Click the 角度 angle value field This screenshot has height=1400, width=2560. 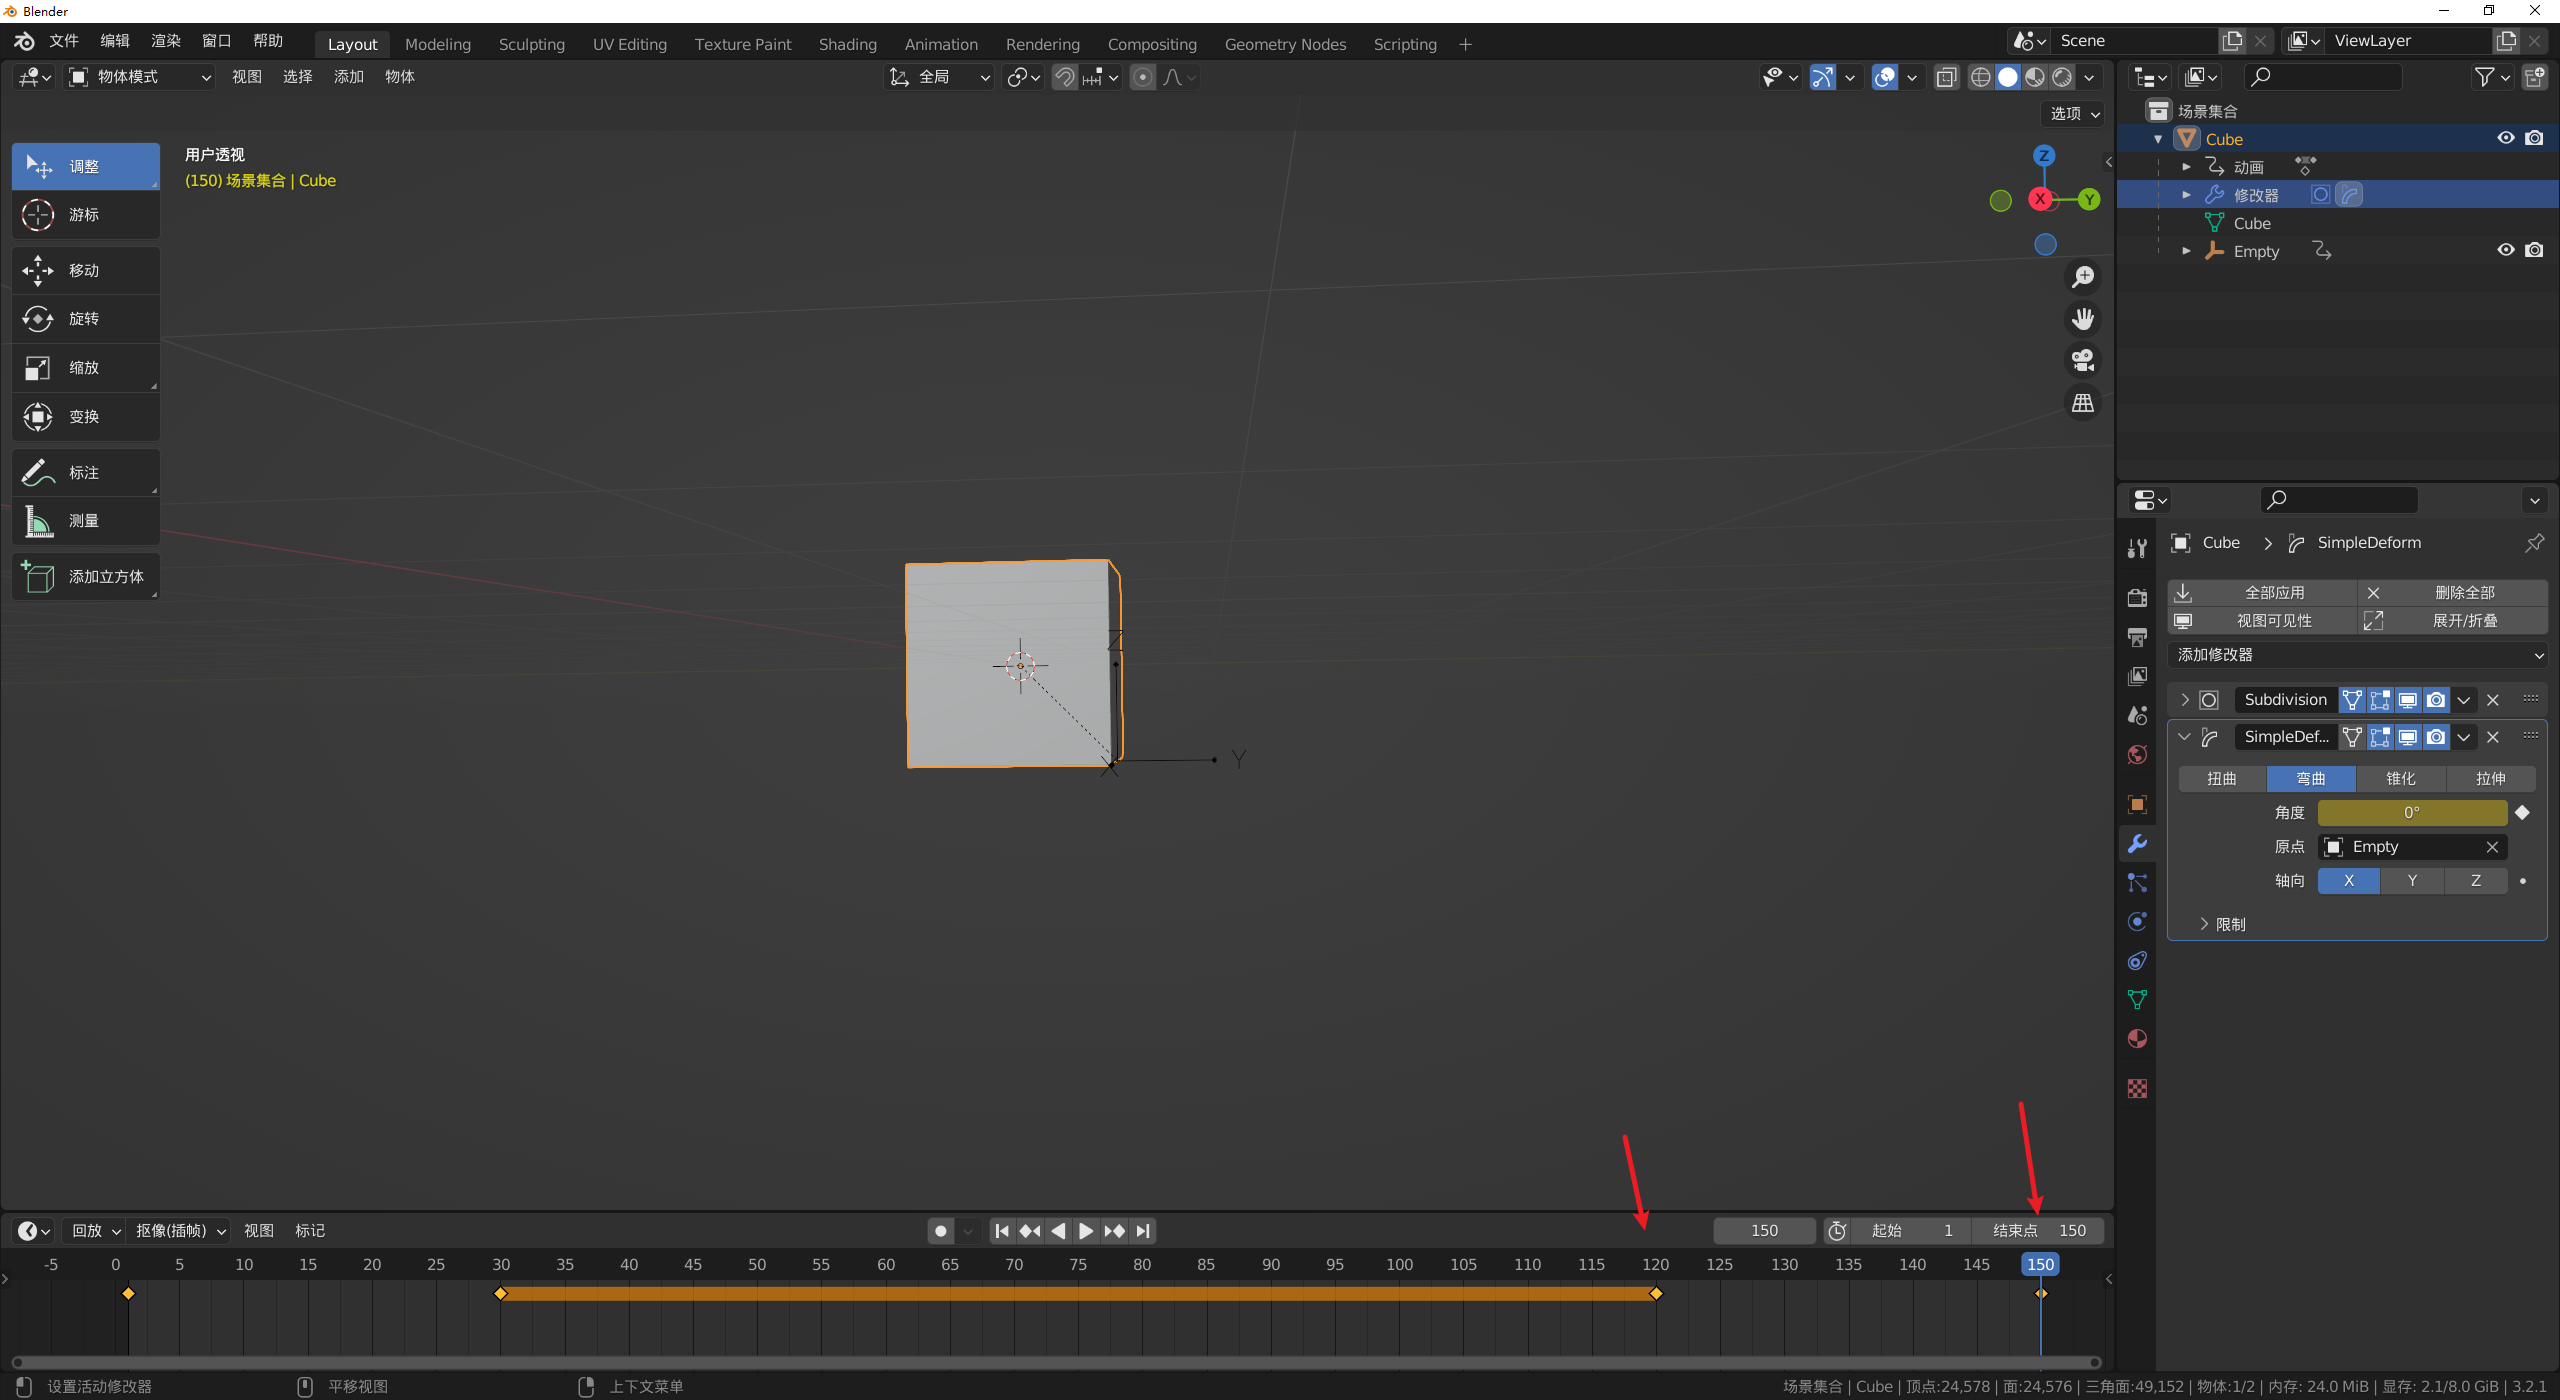(x=2411, y=813)
